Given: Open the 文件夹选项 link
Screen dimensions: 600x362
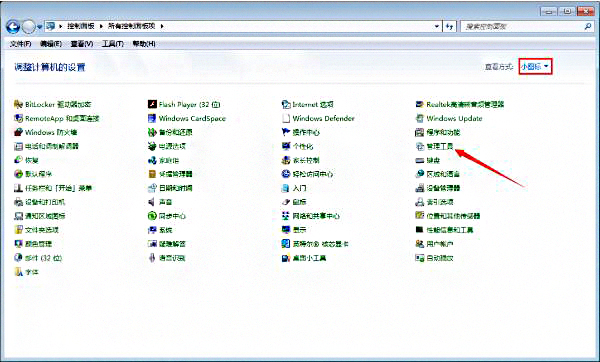Looking at the screenshot, I should pos(42,230).
